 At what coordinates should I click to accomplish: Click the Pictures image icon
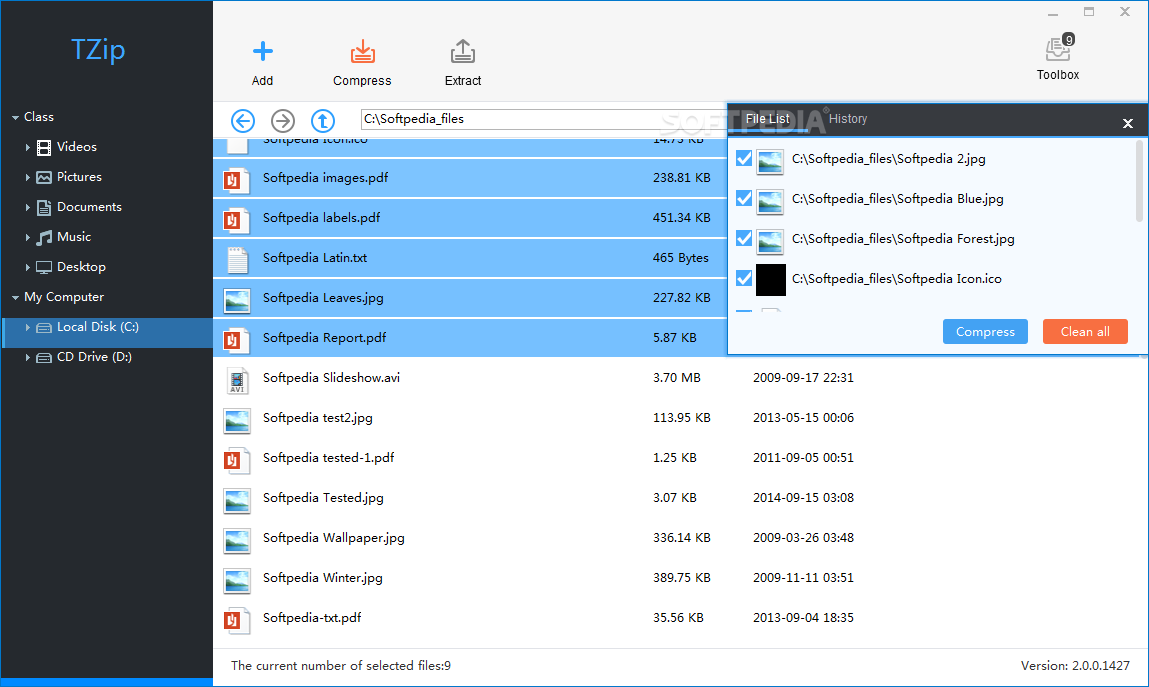(x=44, y=177)
